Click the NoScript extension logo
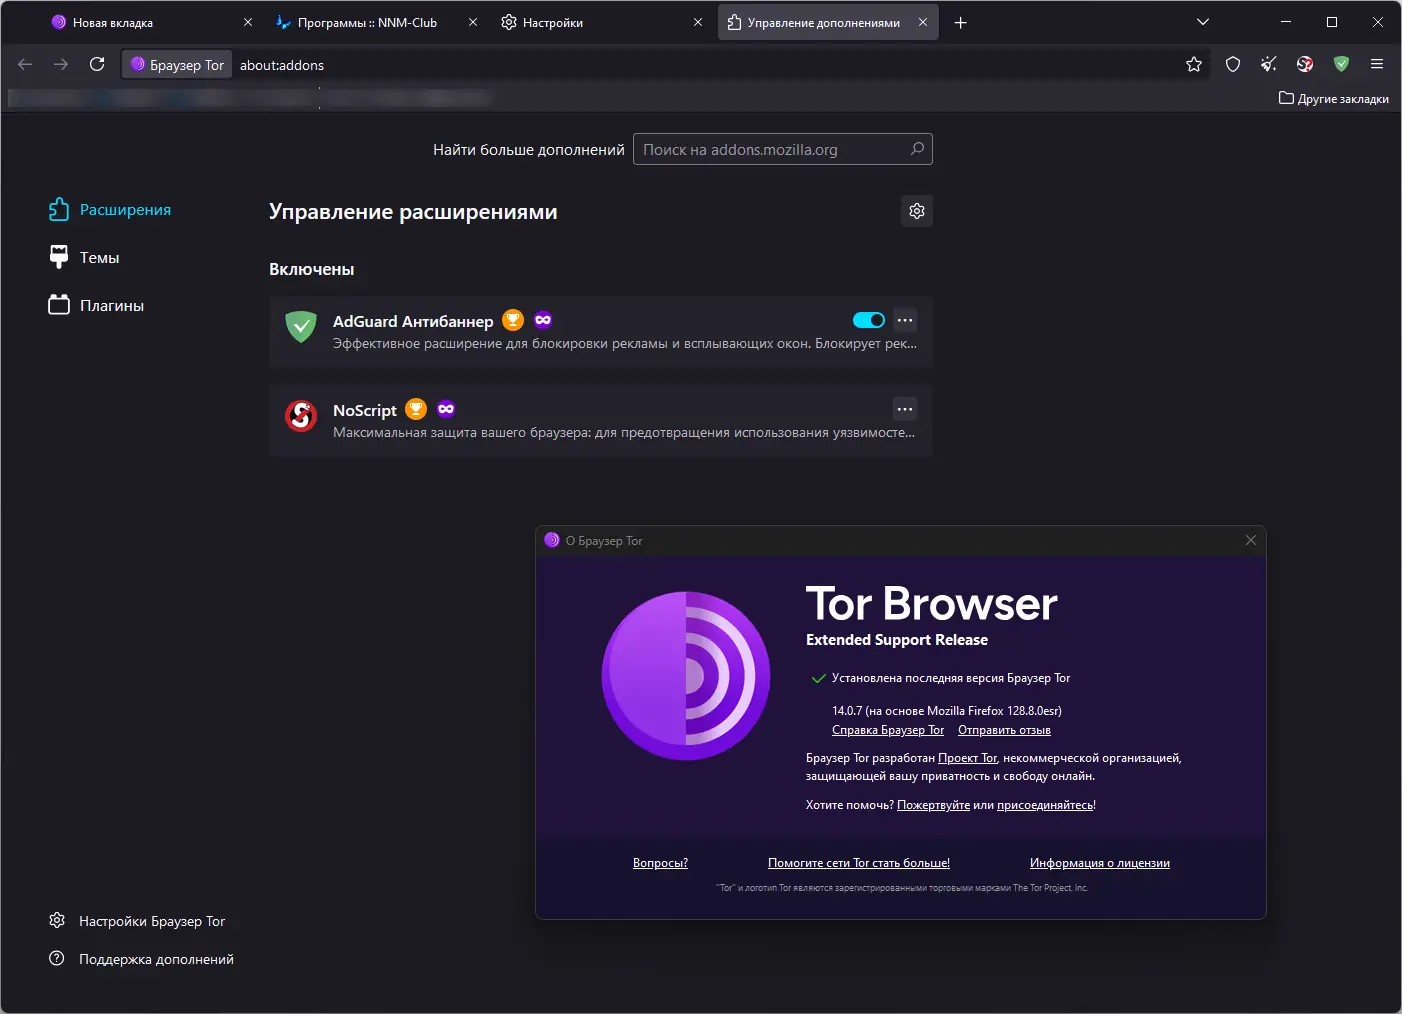 point(301,415)
